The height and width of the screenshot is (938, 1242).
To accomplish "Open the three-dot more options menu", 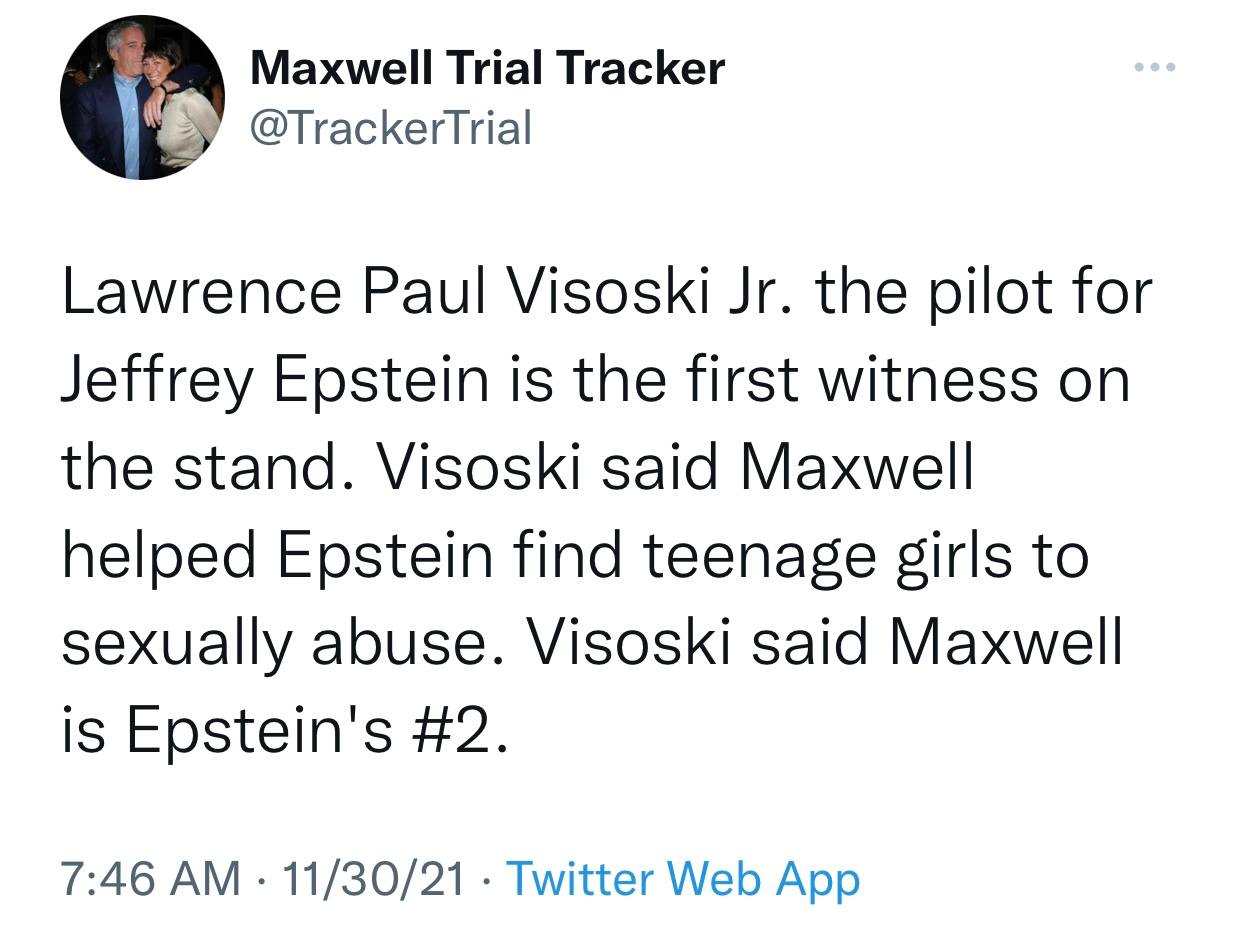I will click(1157, 67).
